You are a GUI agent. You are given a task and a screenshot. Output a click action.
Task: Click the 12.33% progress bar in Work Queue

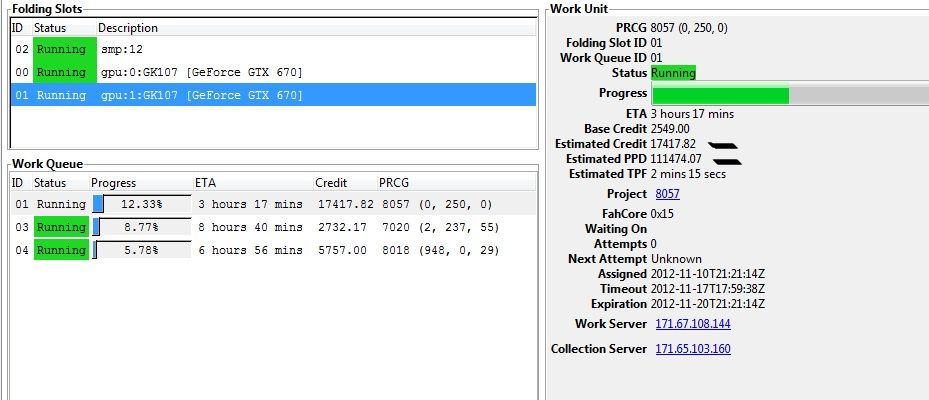click(140, 205)
